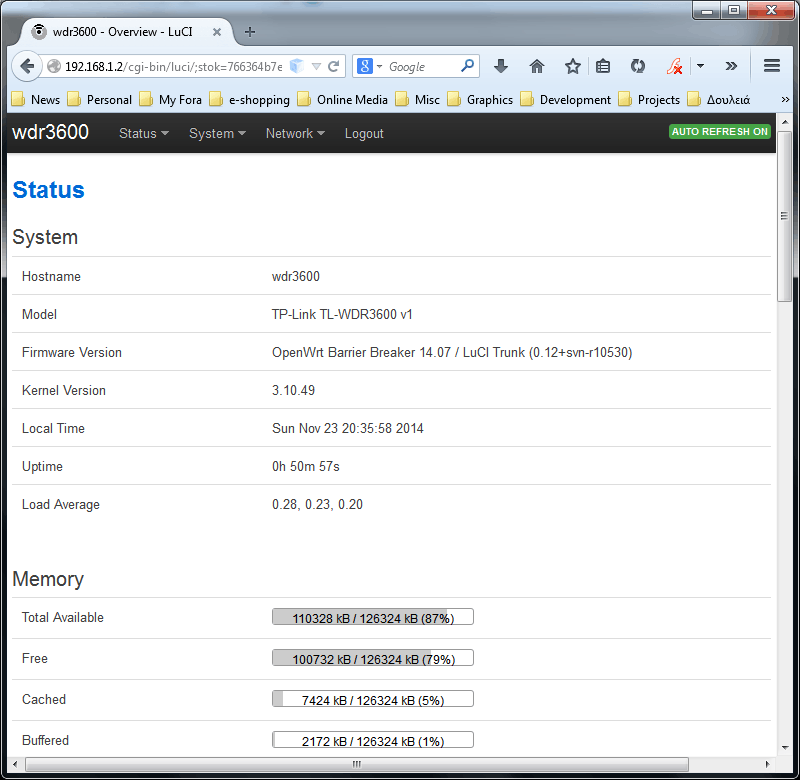Screen dimensions: 800x780
Task: Click the magnifier search icon
Action: [467, 66]
